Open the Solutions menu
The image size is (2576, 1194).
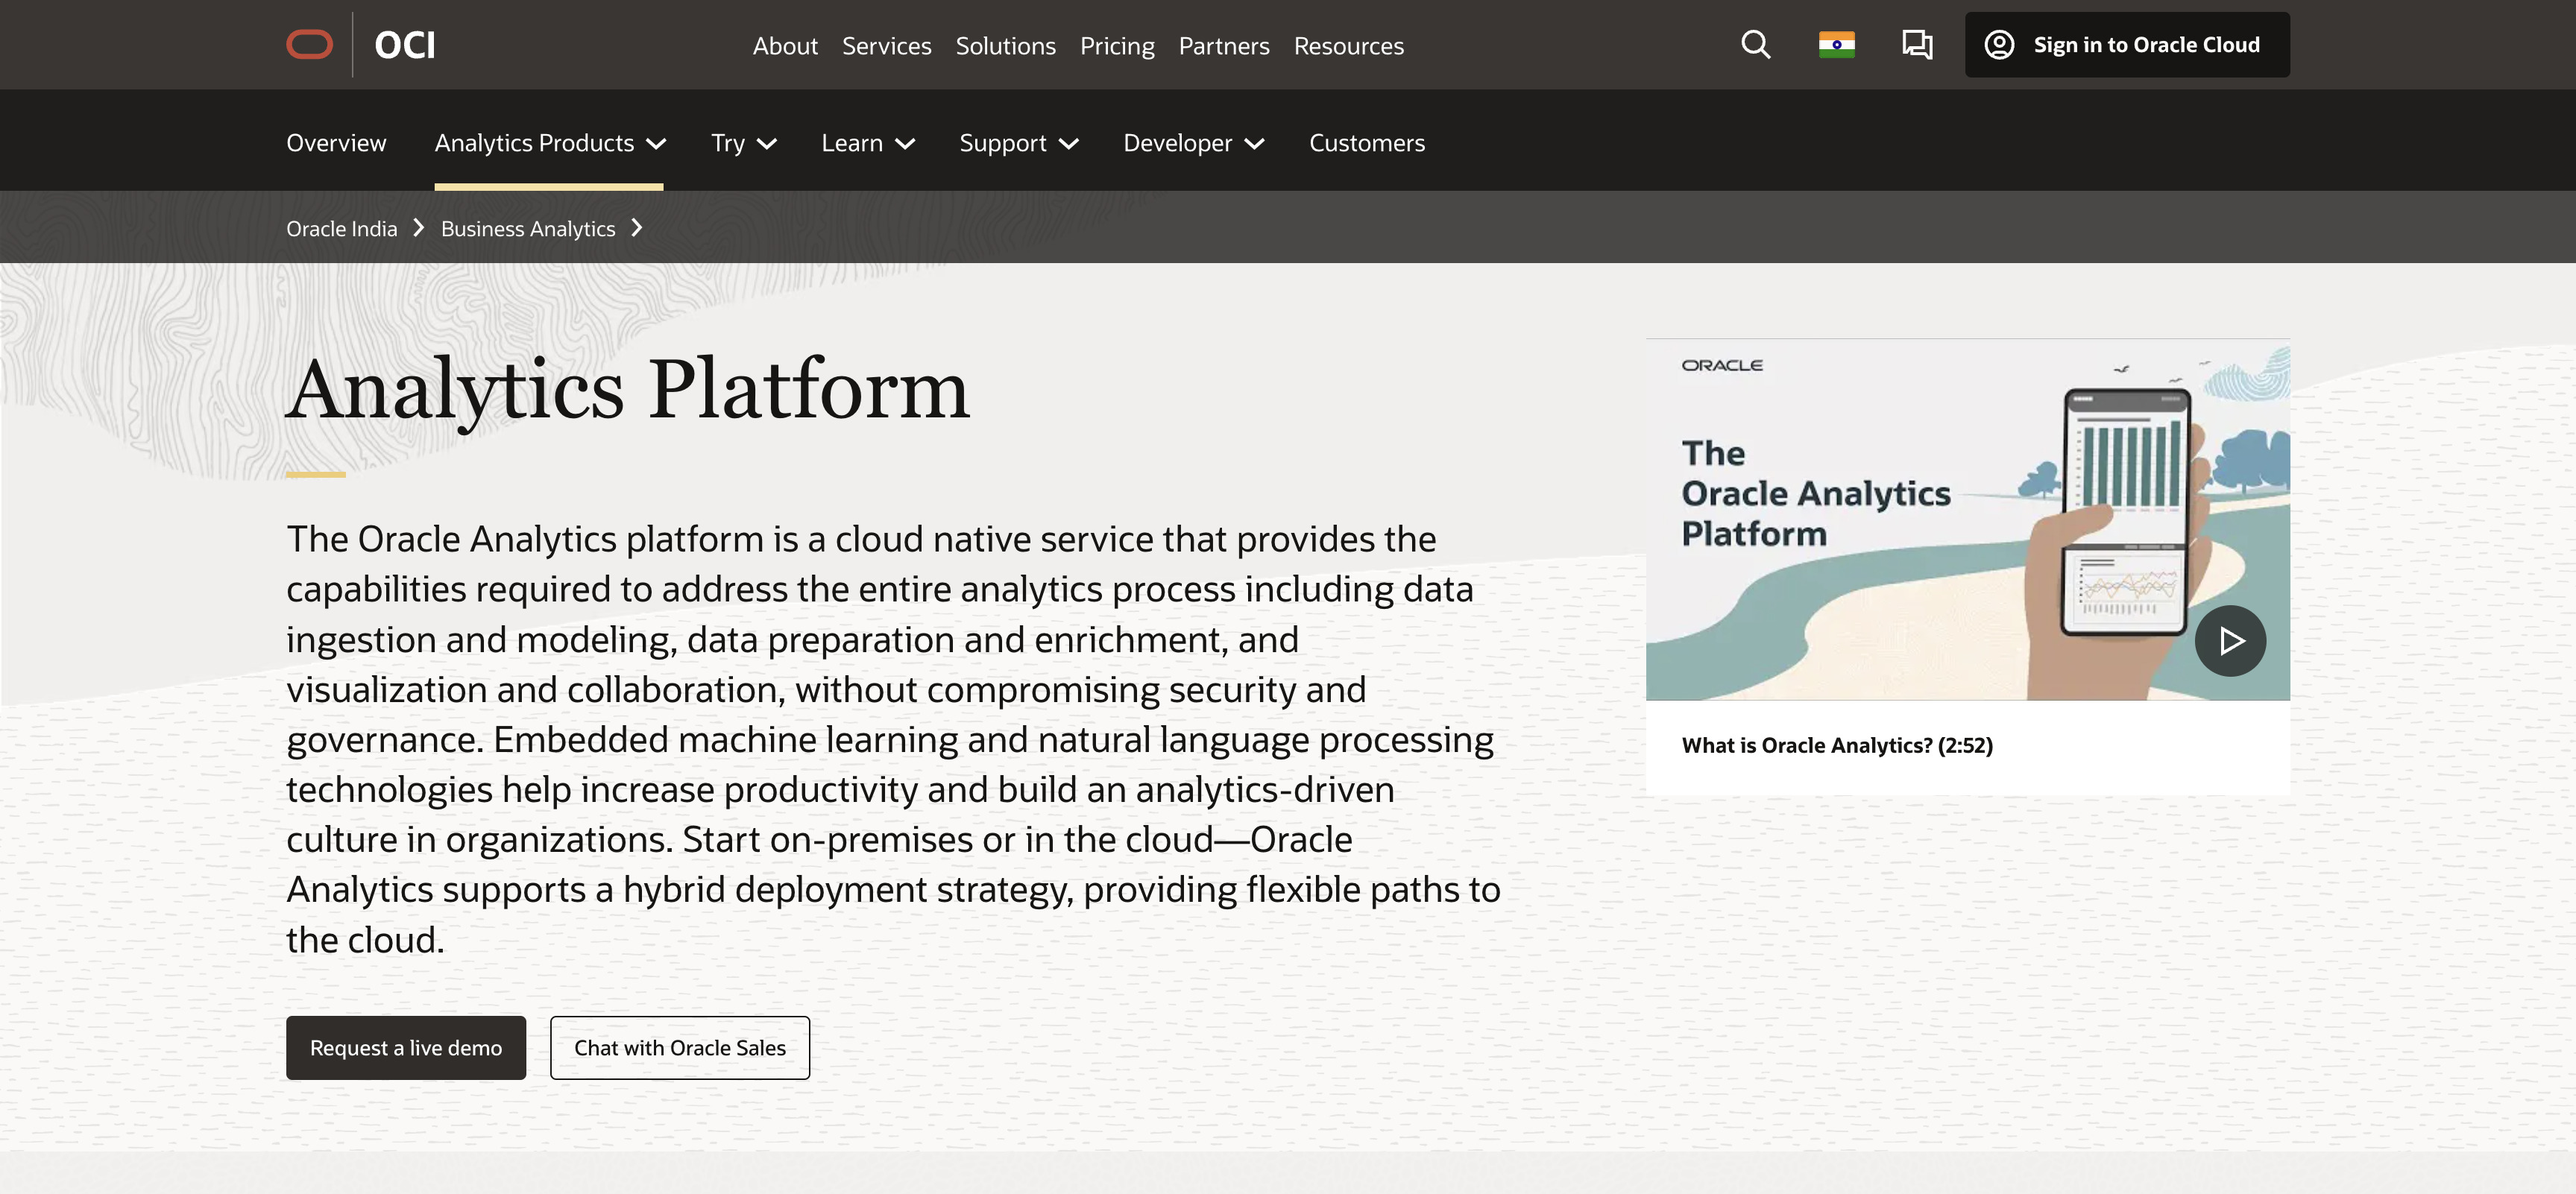pos(1005,46)
